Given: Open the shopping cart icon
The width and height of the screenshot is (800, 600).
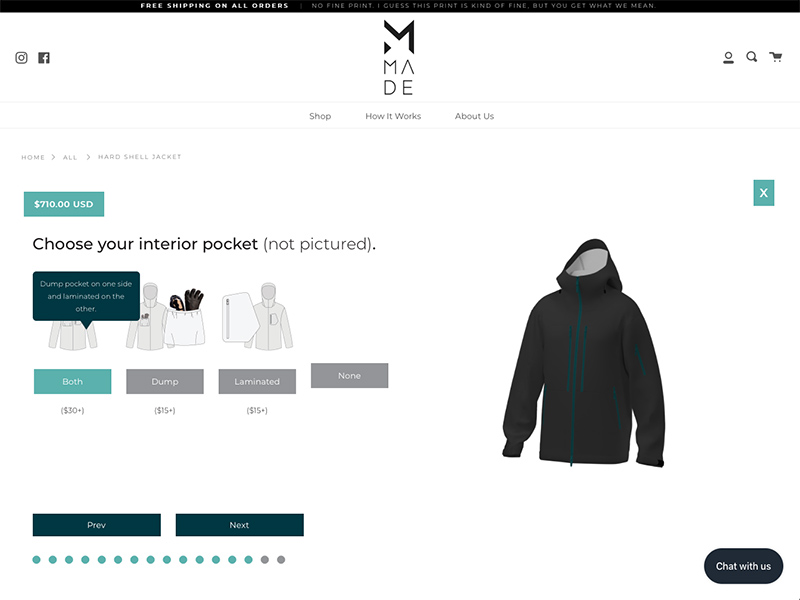Looking at the screenshot, I should [x=776, y=57].
